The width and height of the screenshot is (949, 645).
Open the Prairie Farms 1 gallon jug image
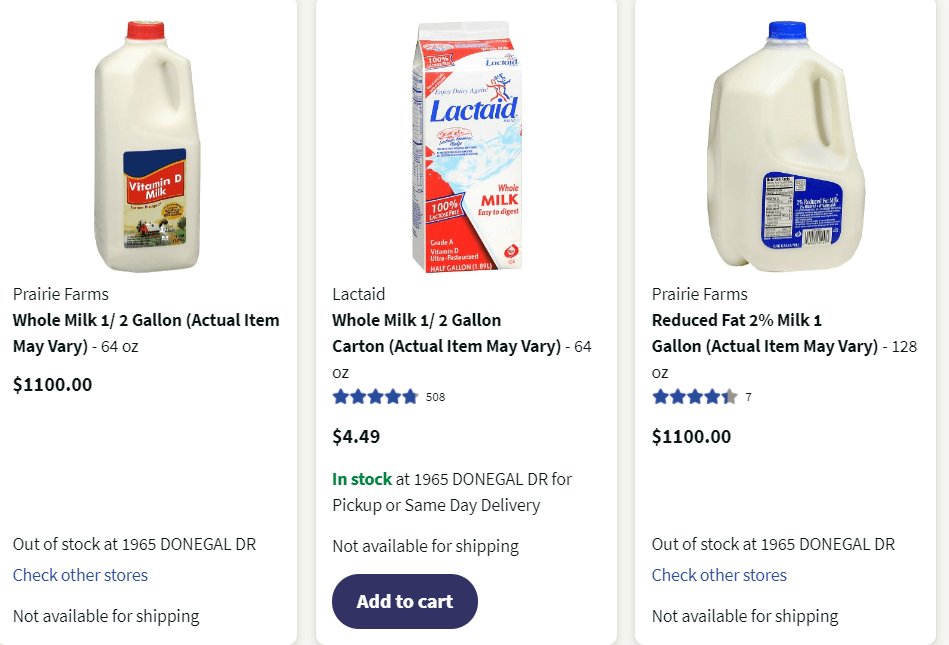[x=785, y=147]
